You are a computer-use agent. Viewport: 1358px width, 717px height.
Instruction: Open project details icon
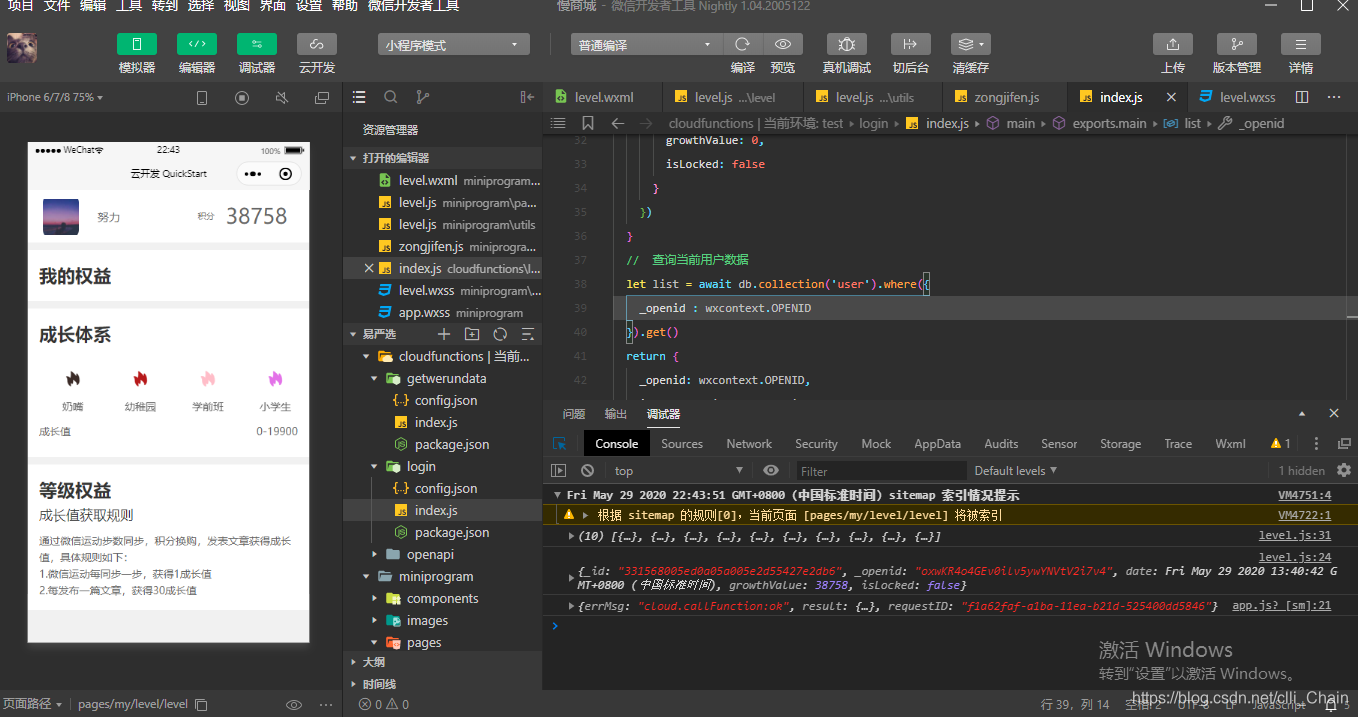click(1301, 44)
